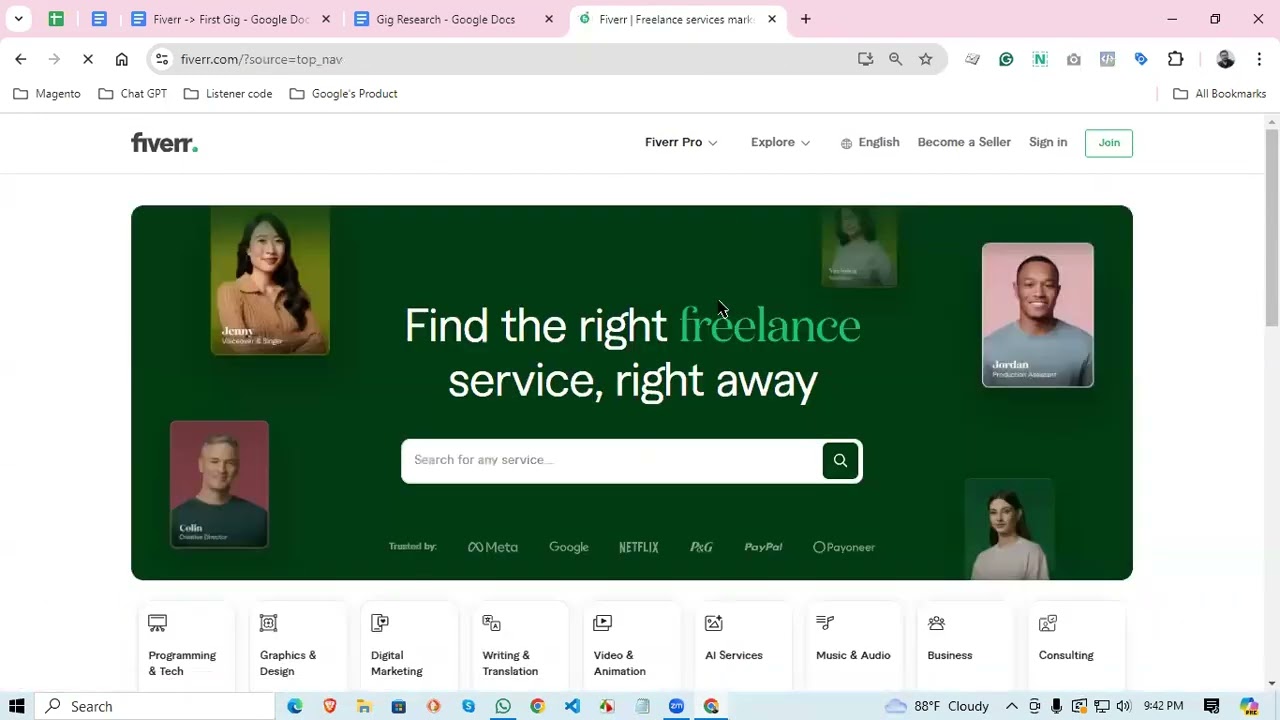This screenshot has height=720, width=1280.
Task: Open the weather widget showing 88°F Cloudy
Action: (937, 706)
